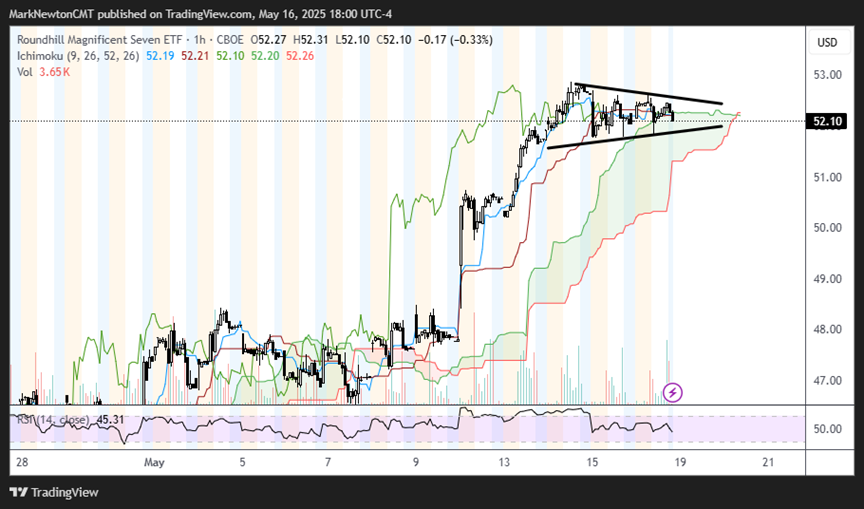Click the Ichimoku (9, 26, 52, 26) indicator legend
The width and height of the screenshot is (864, 509).
[x=78, y=56]
